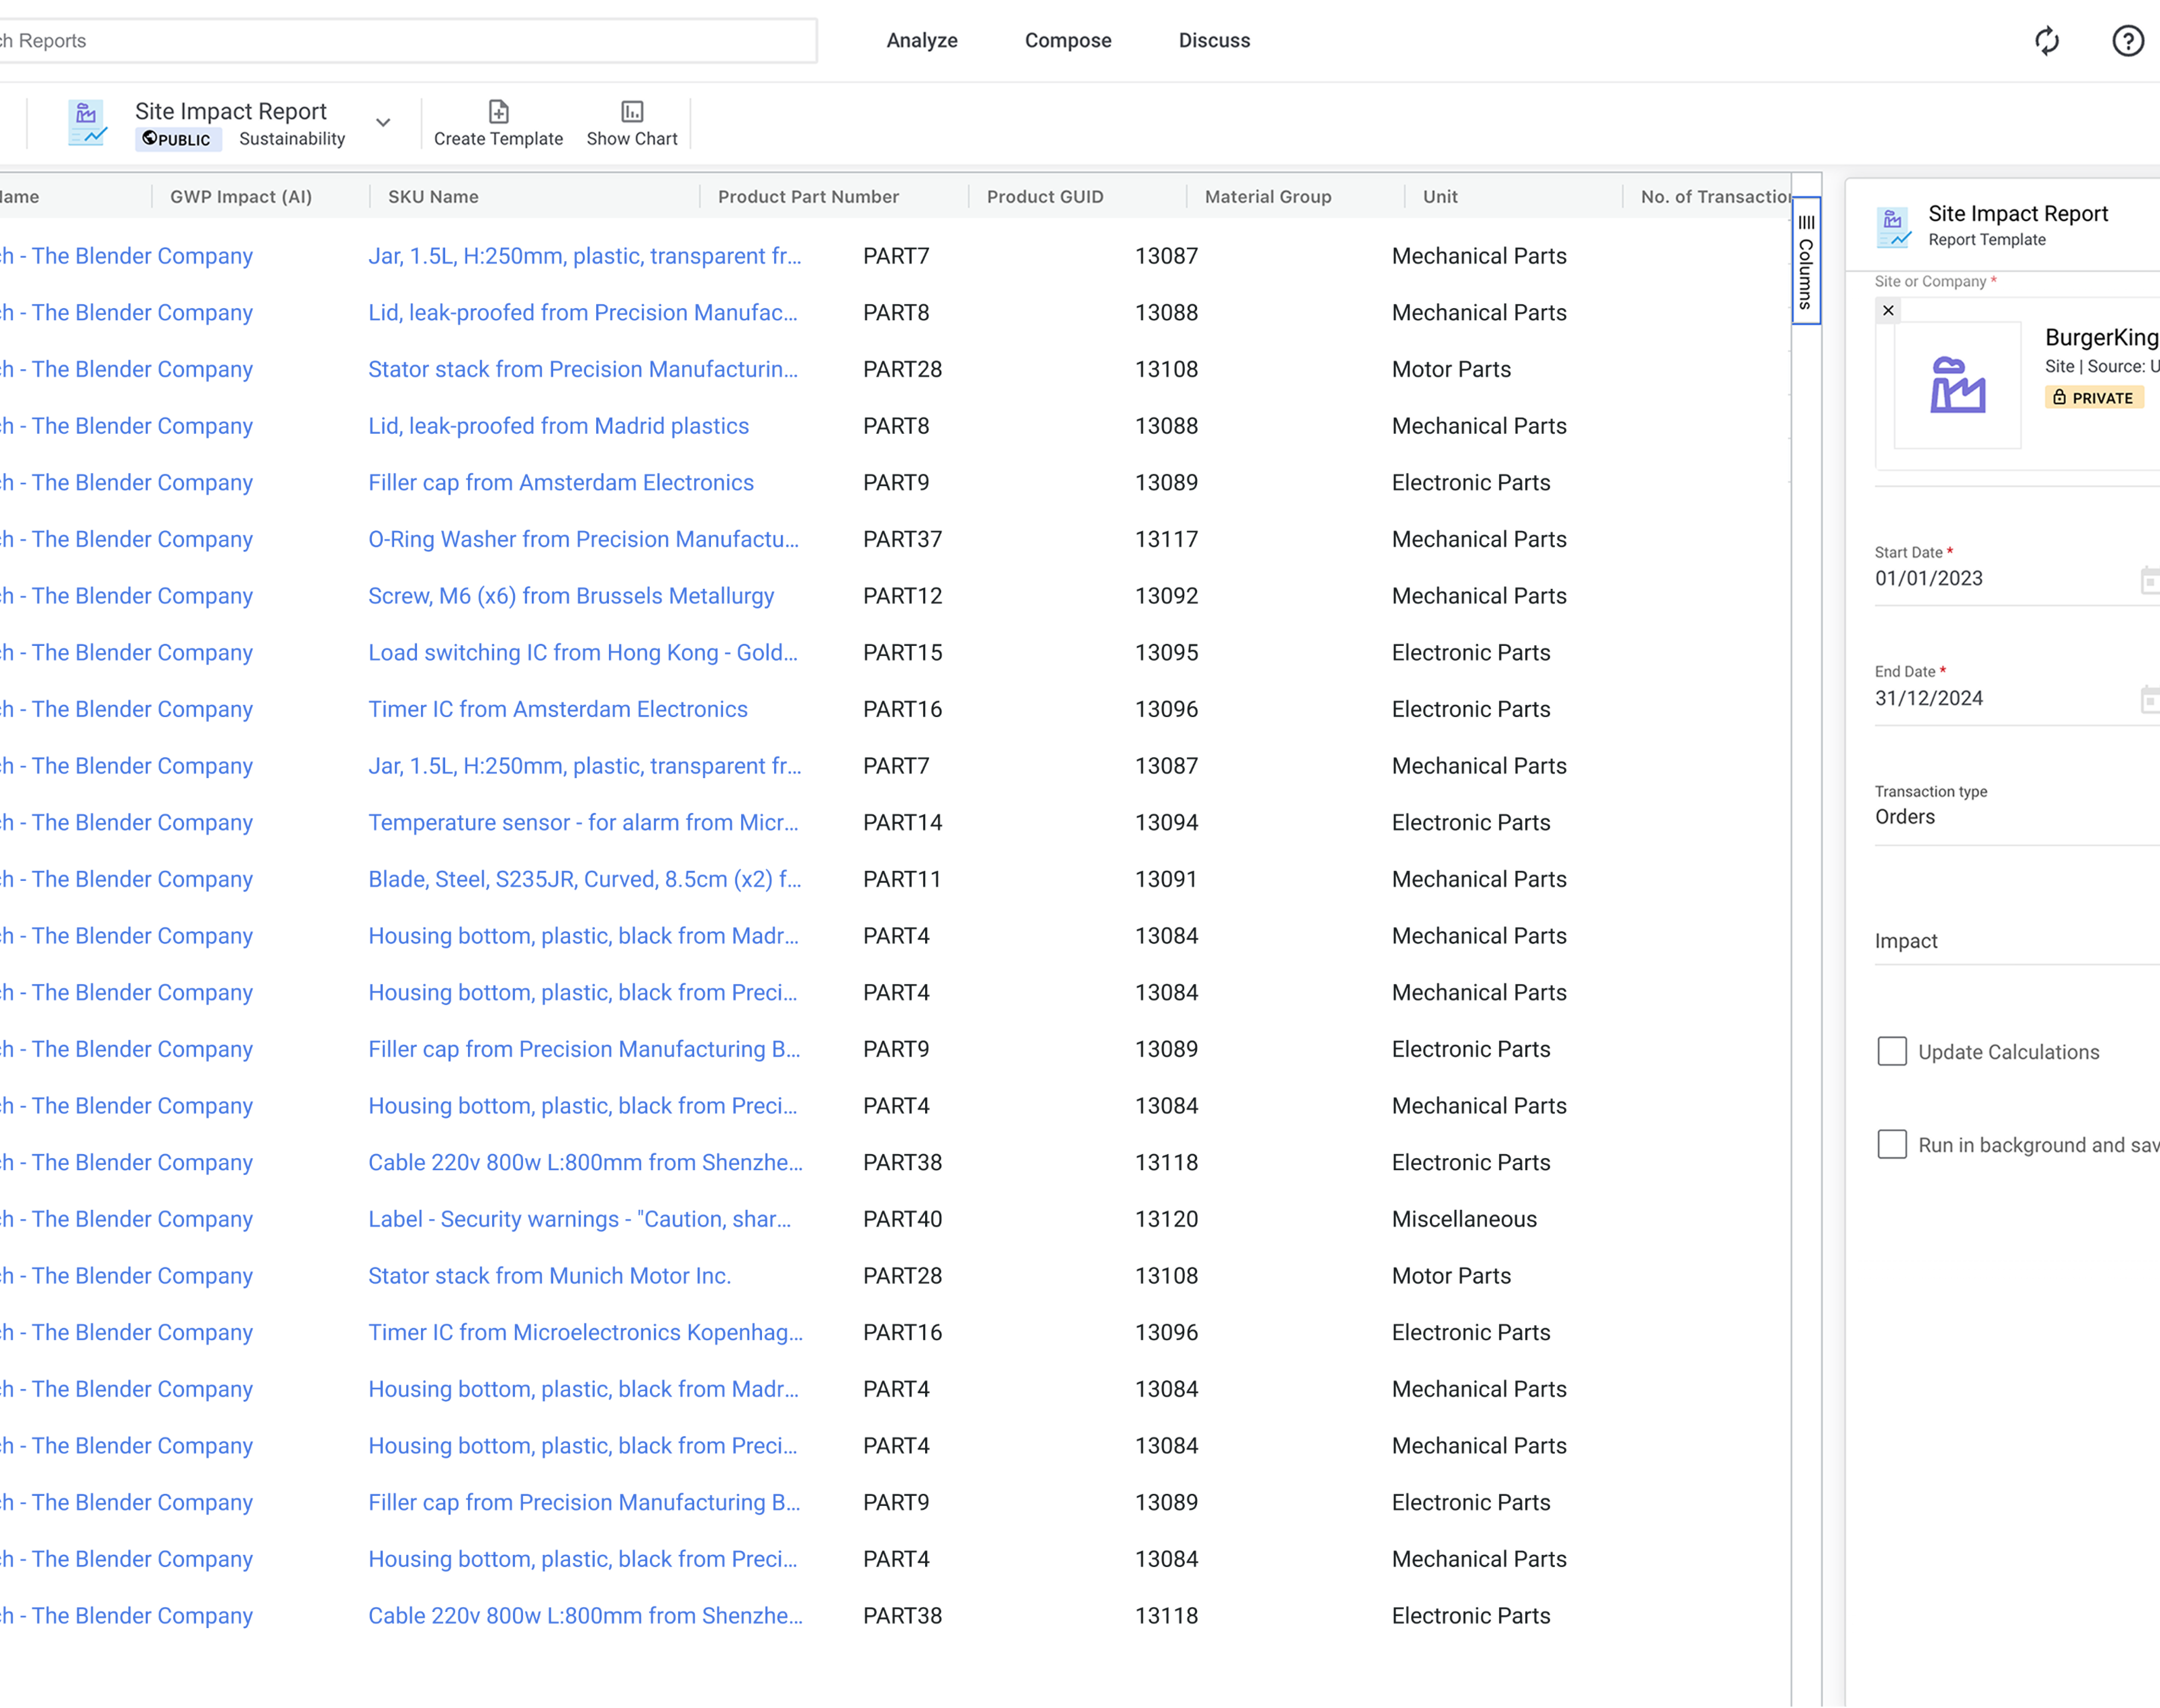Select PART15 part number cell
The height and width of the screenshot is (1708, 2160).
[902, 653]
